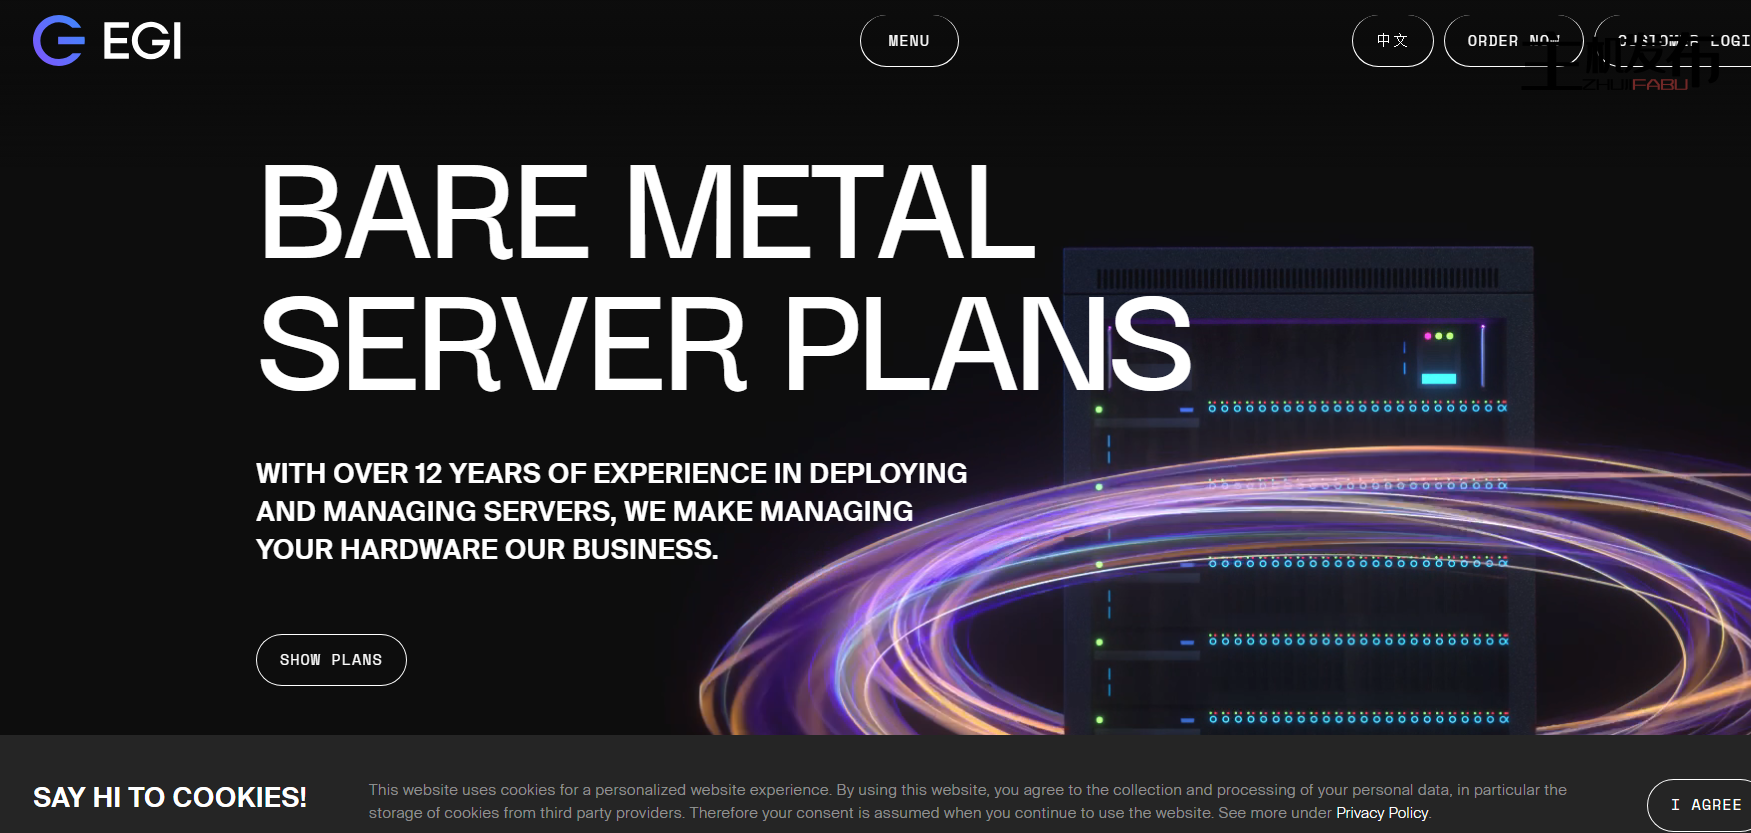Image resolution: width=1751 pixels, height=833 pixels.
Task: Open the Privacy Policy link
Action: (x=1381, y=813)
